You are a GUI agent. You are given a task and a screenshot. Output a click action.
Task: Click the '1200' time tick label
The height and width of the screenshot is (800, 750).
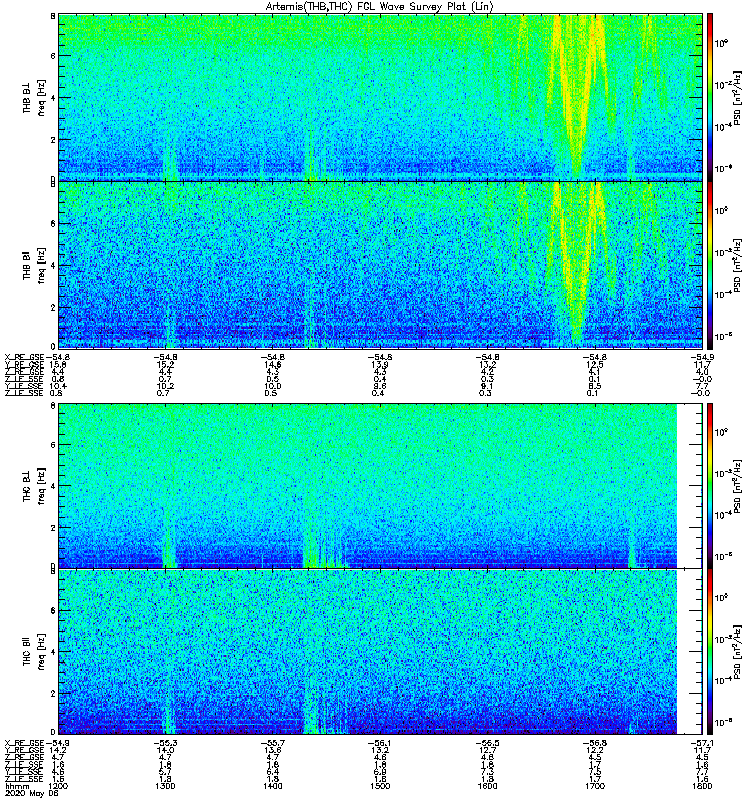point(58,786)
